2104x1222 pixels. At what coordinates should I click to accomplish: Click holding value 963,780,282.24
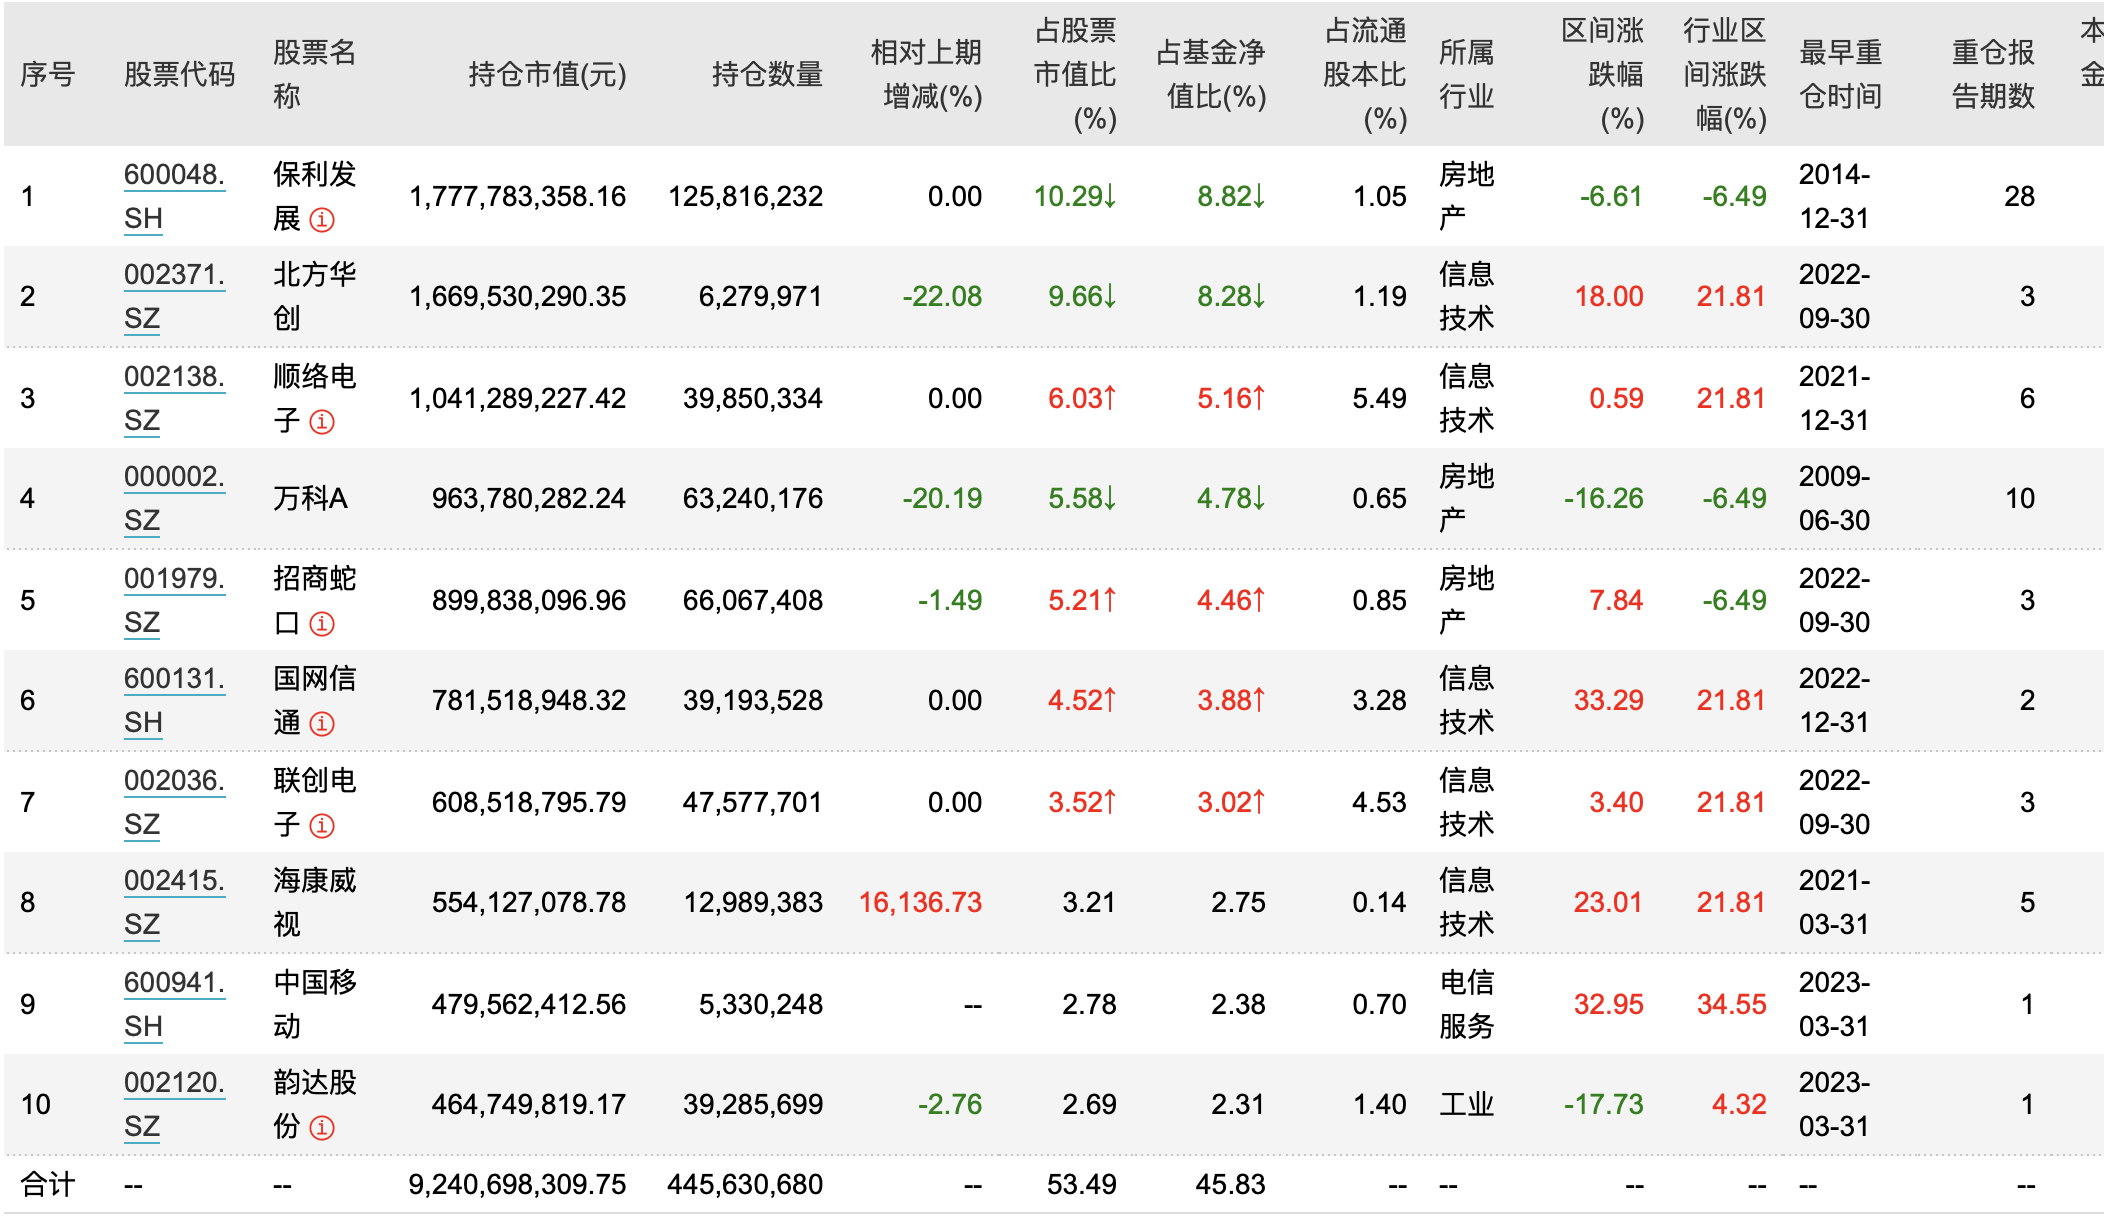529,498
